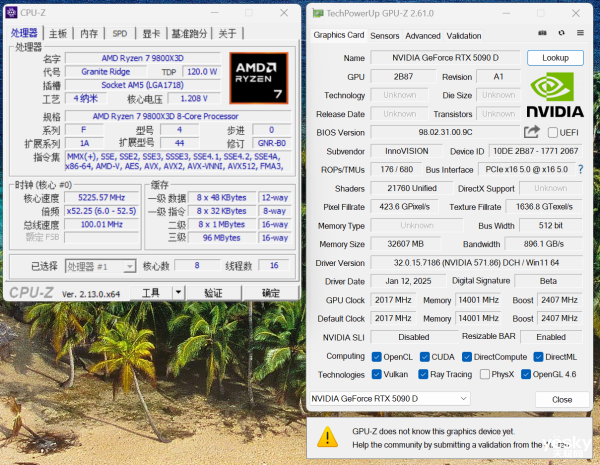600x465 pixels.
Task: Open the 处理器 #1 selection dropdown
Action: (101, 266)
